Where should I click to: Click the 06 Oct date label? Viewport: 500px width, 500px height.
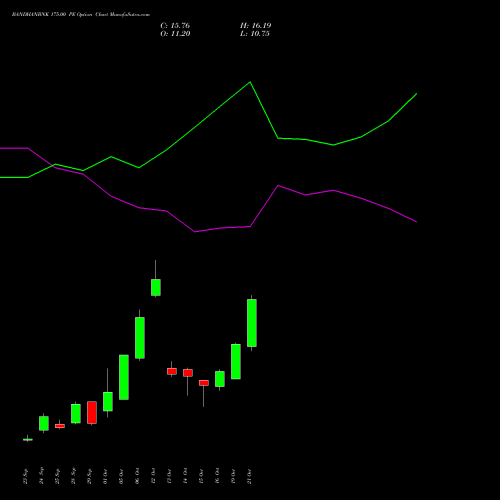point(138,476)
